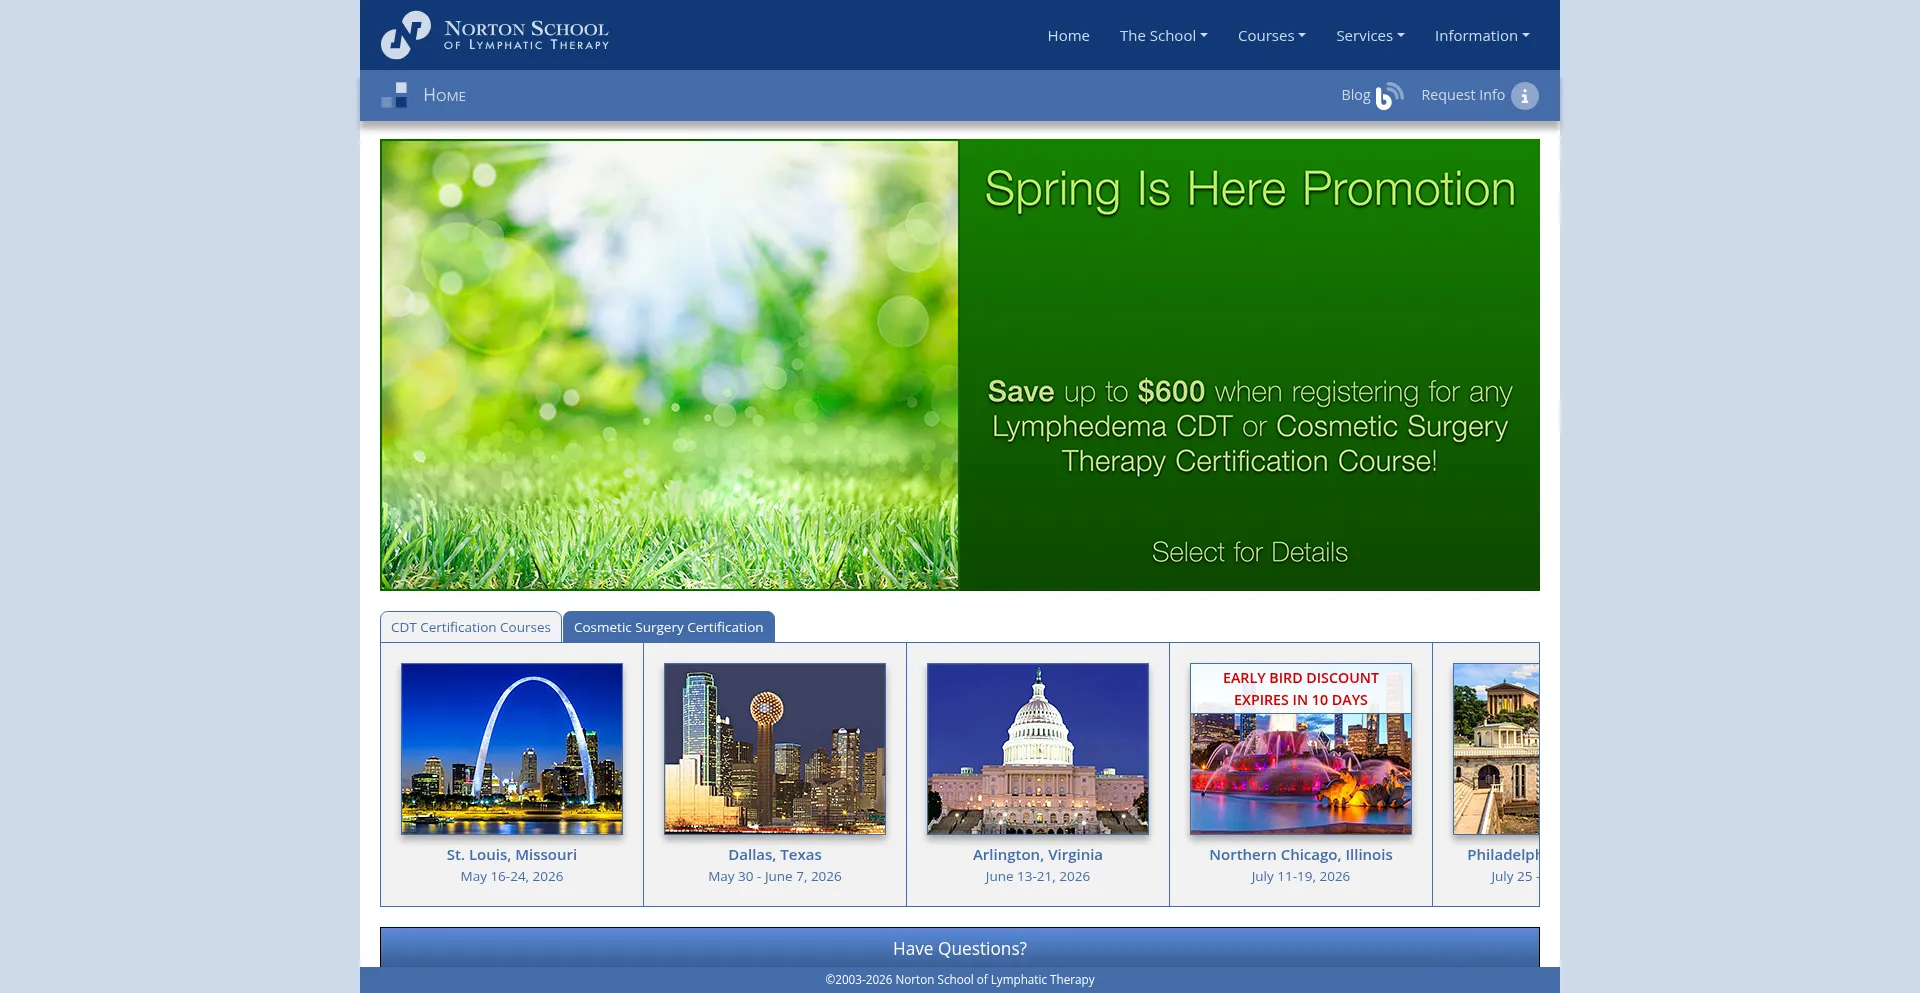Click the Dallas, Texas link
This screenshot has height=993, width=1920.
point(775,855)
